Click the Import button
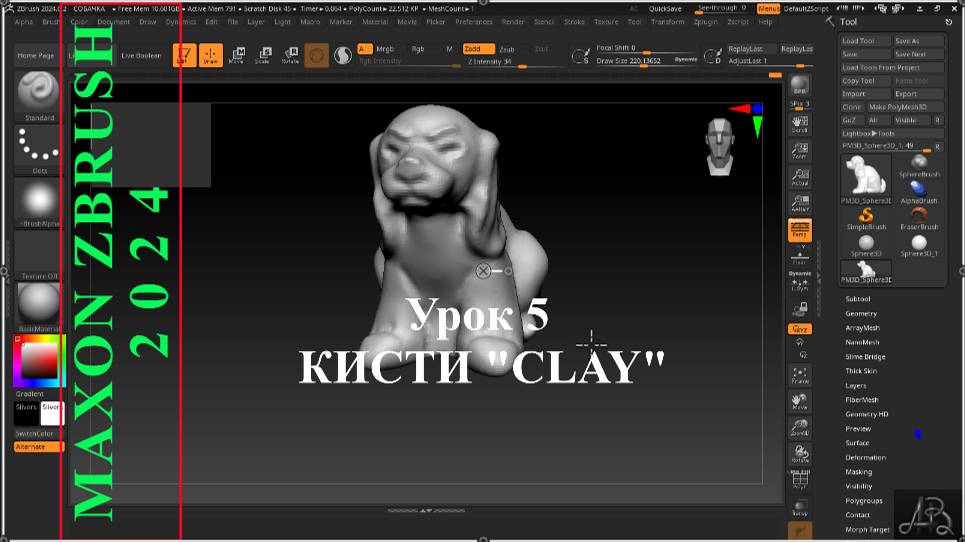The image size is (965, 542). pyautogui.click(x=865, y=94)
